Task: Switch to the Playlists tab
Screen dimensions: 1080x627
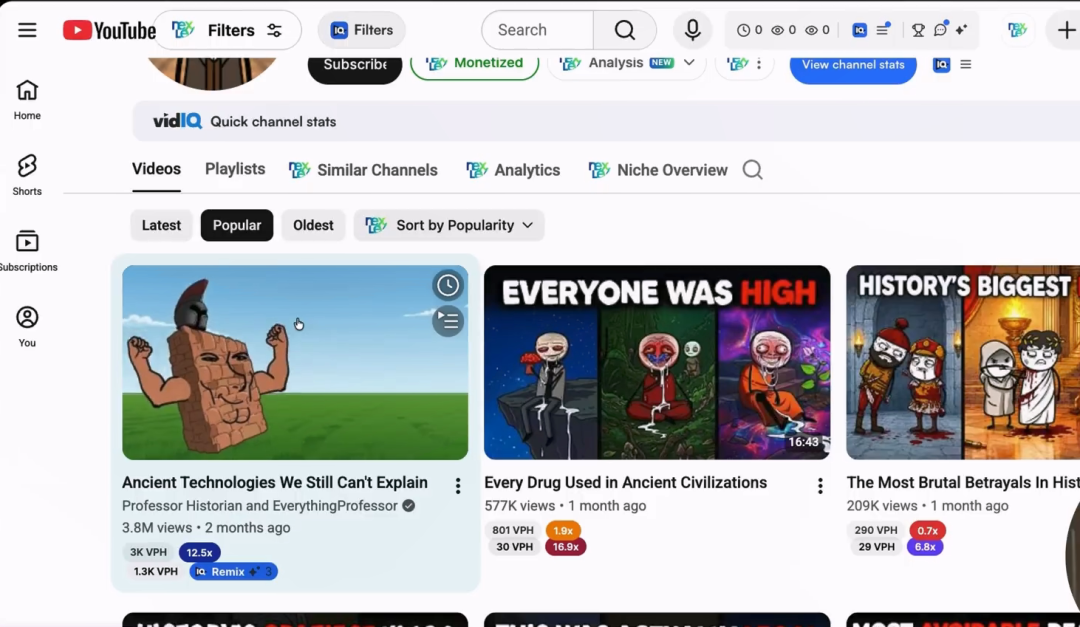Action: click(235, 169)
